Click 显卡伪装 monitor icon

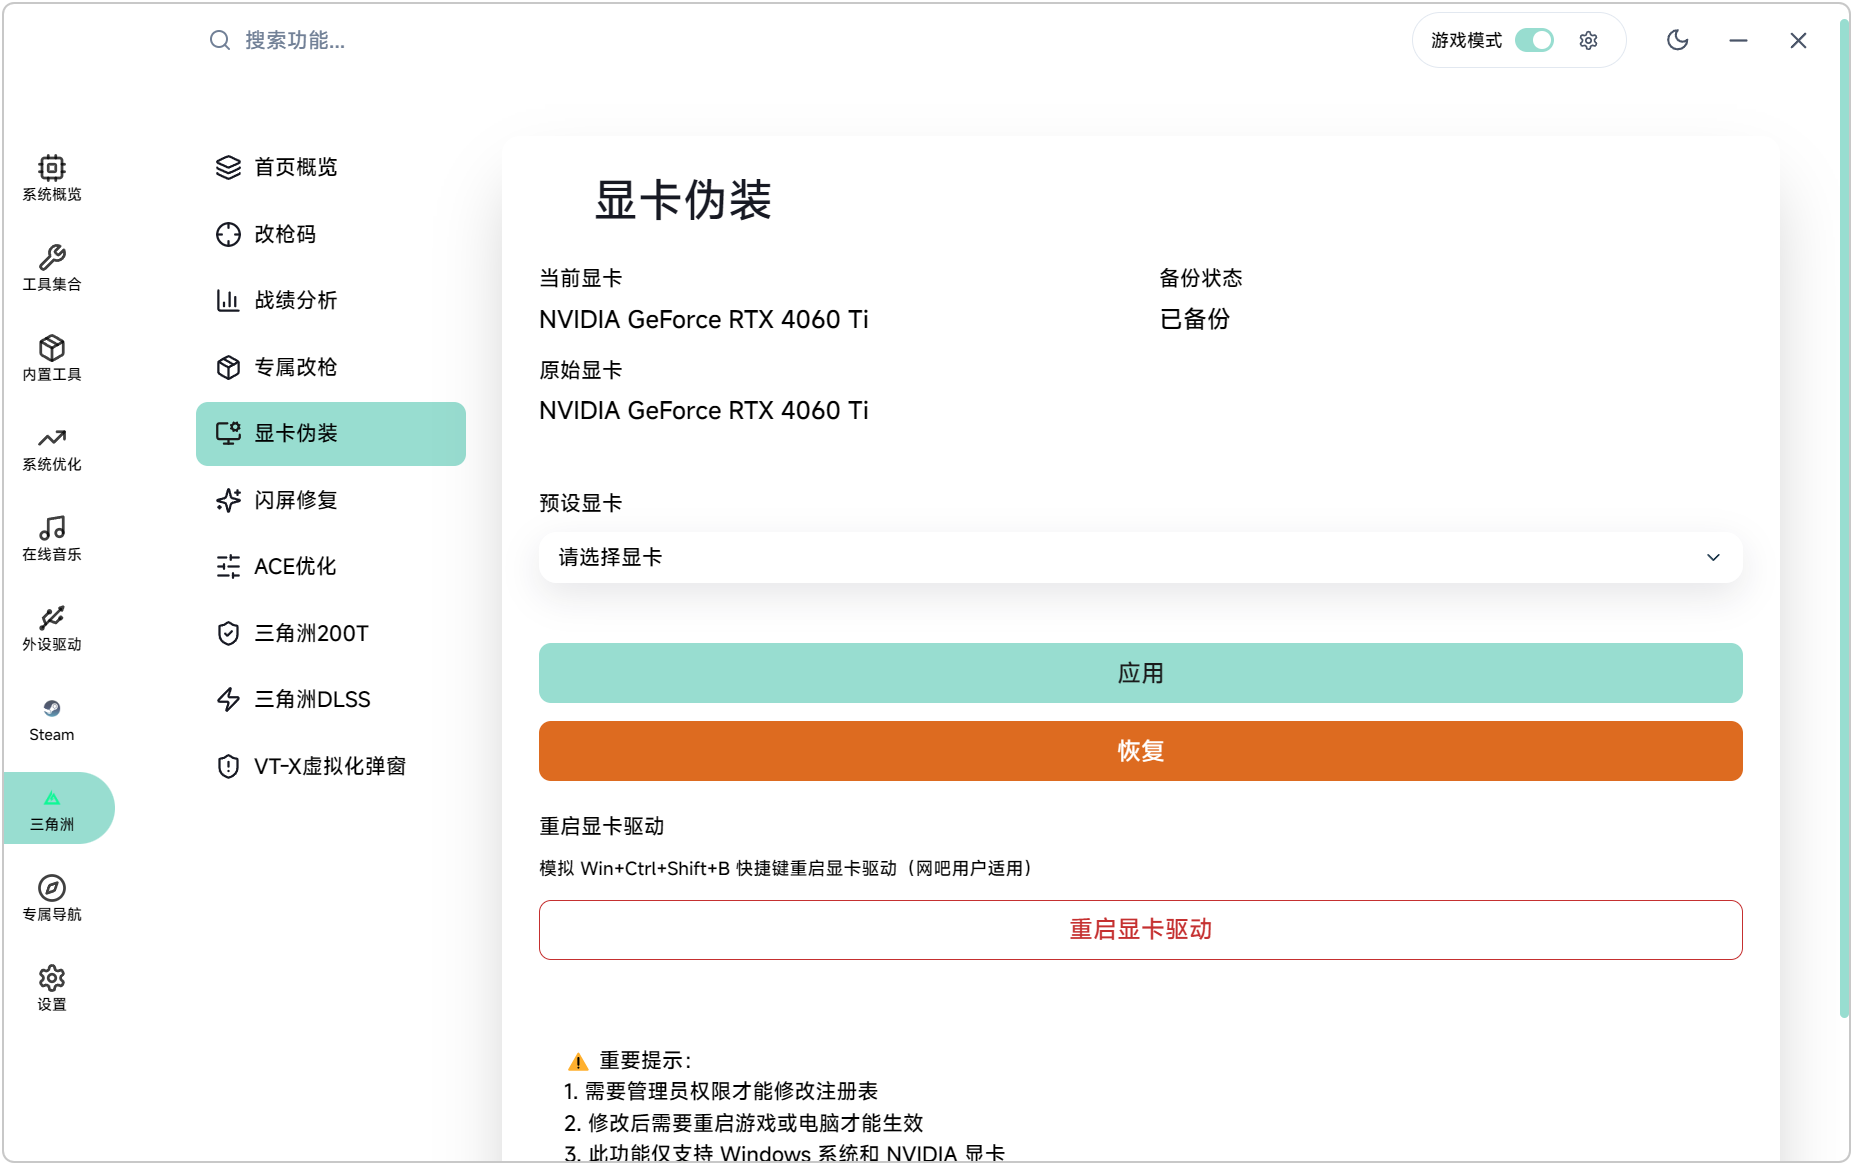coord(228,433)
